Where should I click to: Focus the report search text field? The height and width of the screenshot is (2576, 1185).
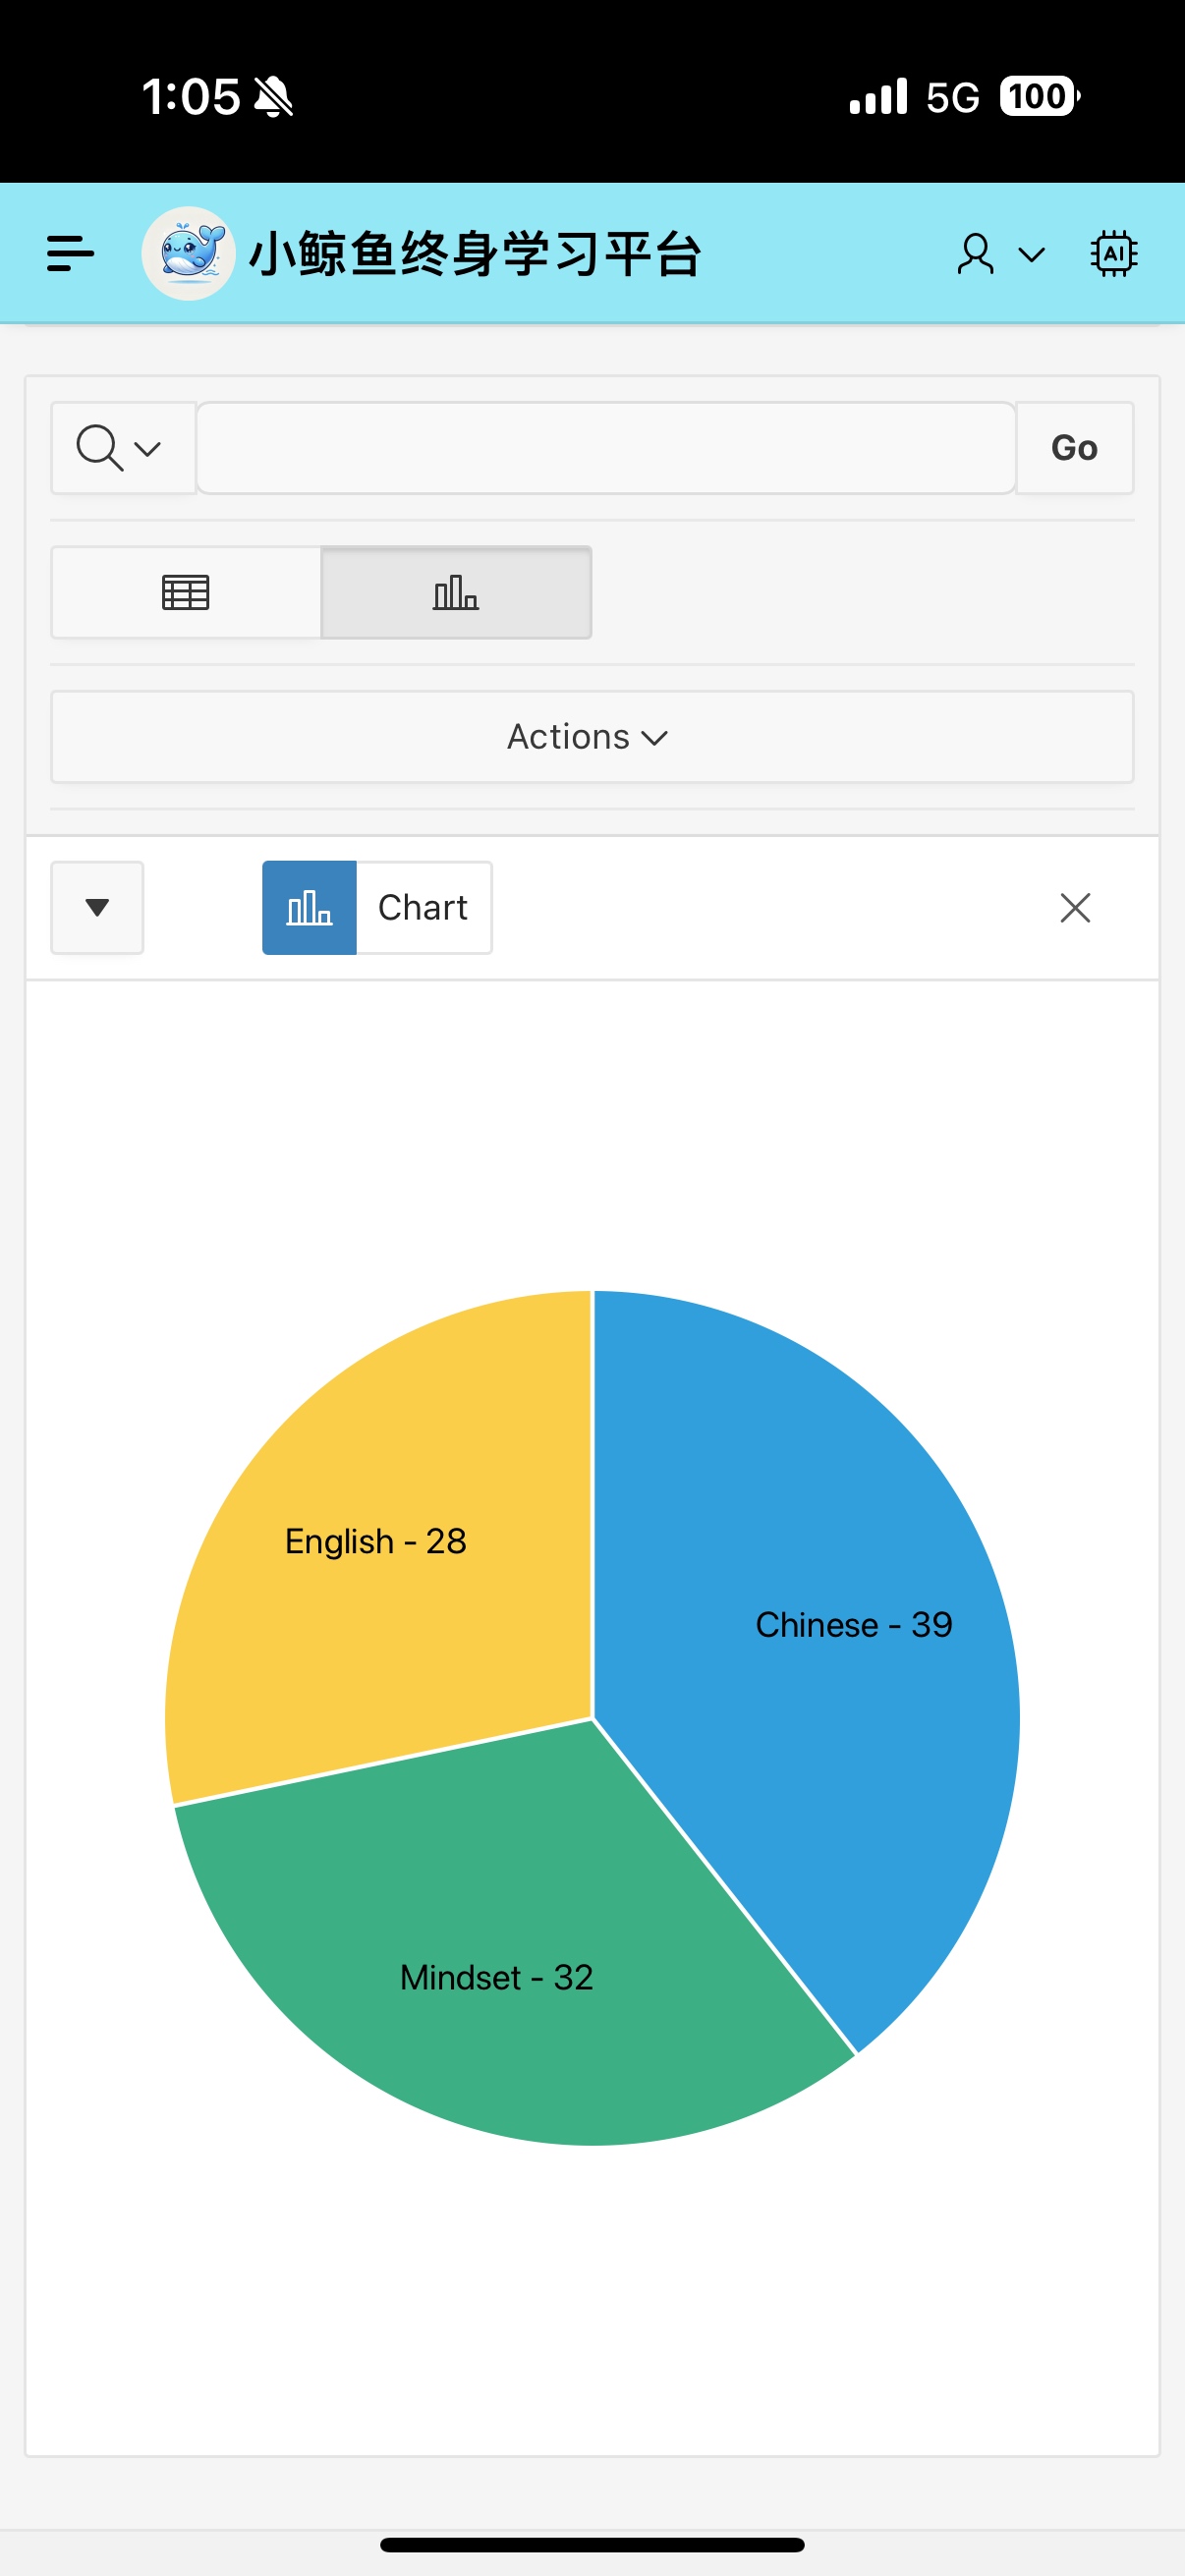[x=606, y=448]
